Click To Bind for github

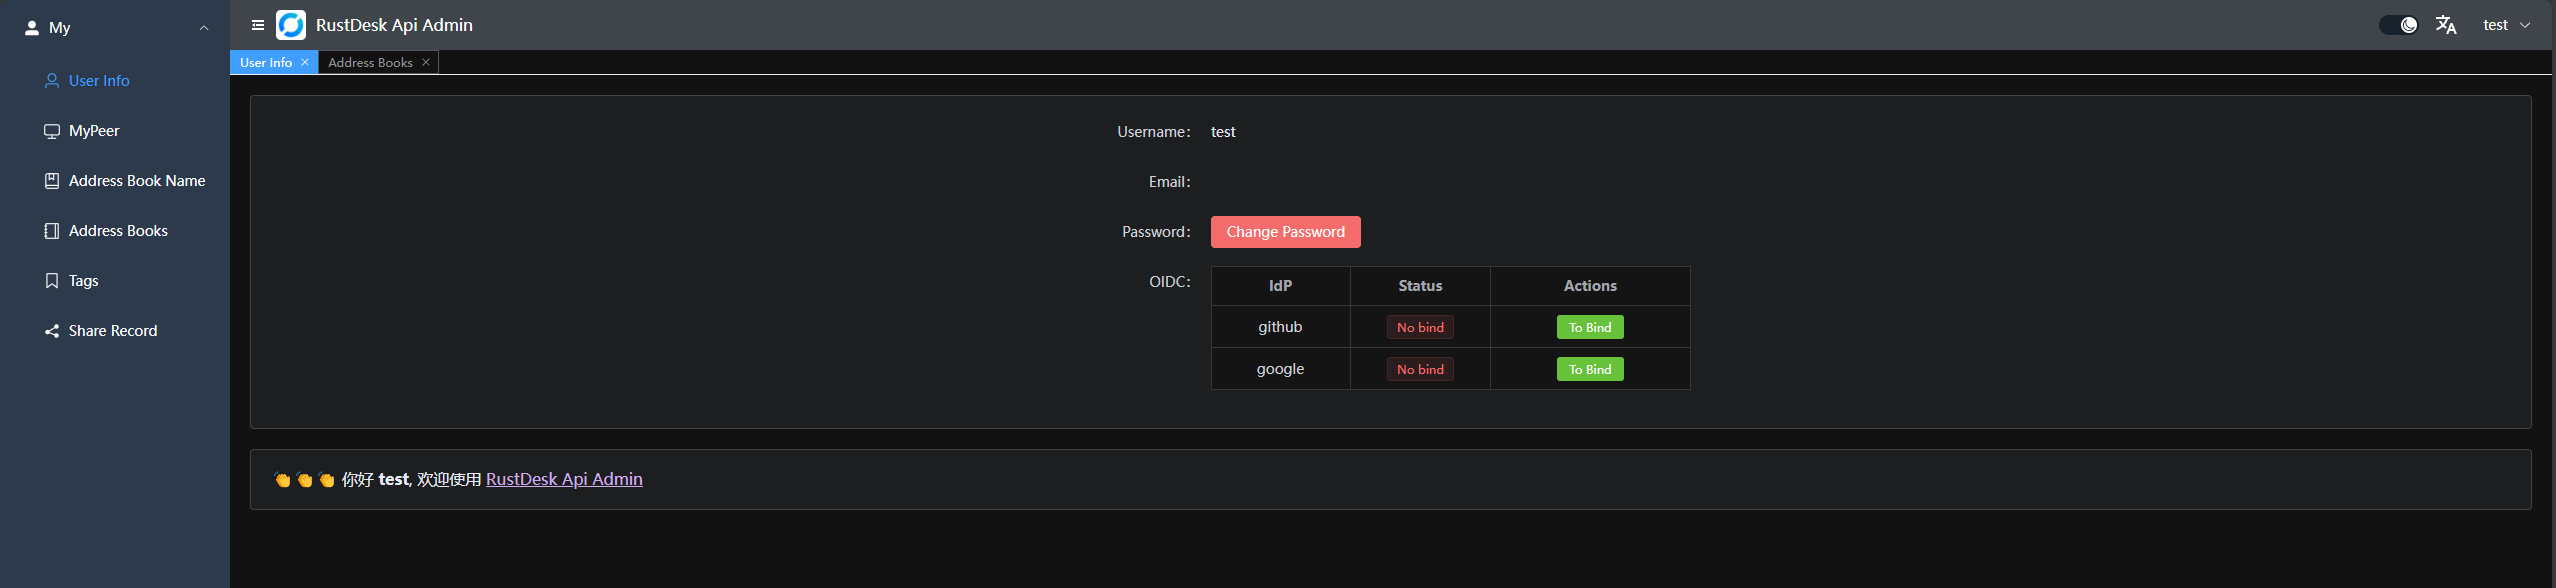[1589, 327]
